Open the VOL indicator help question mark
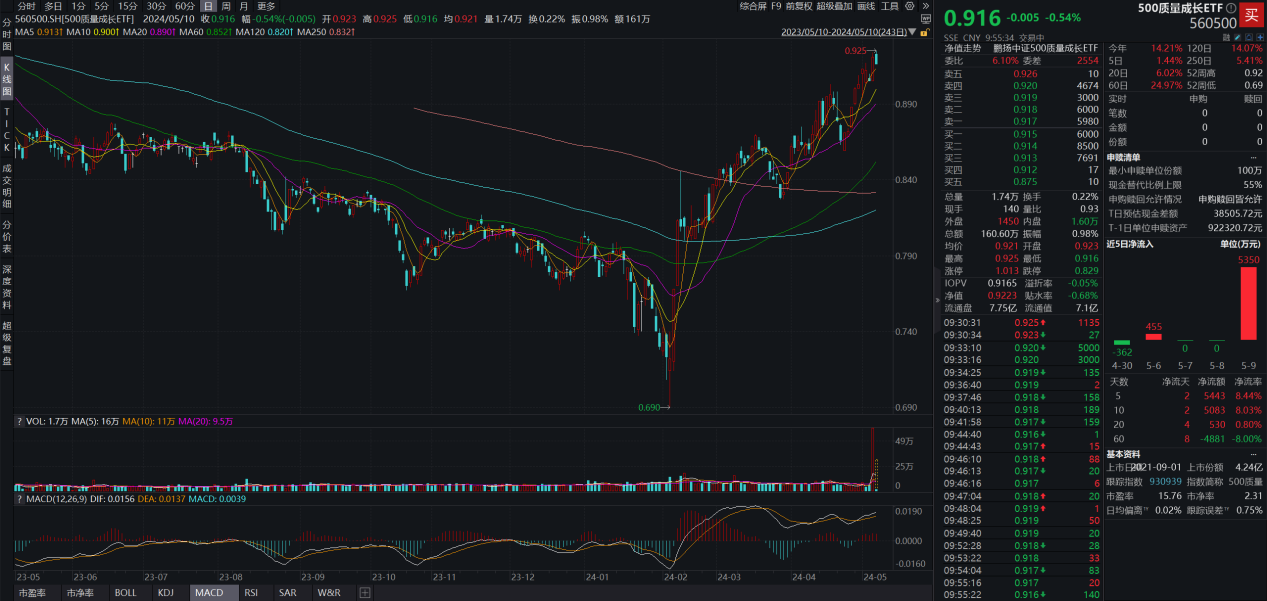Image resolution: width=1267 pixels, height=601 pixels. click(19, 422)
